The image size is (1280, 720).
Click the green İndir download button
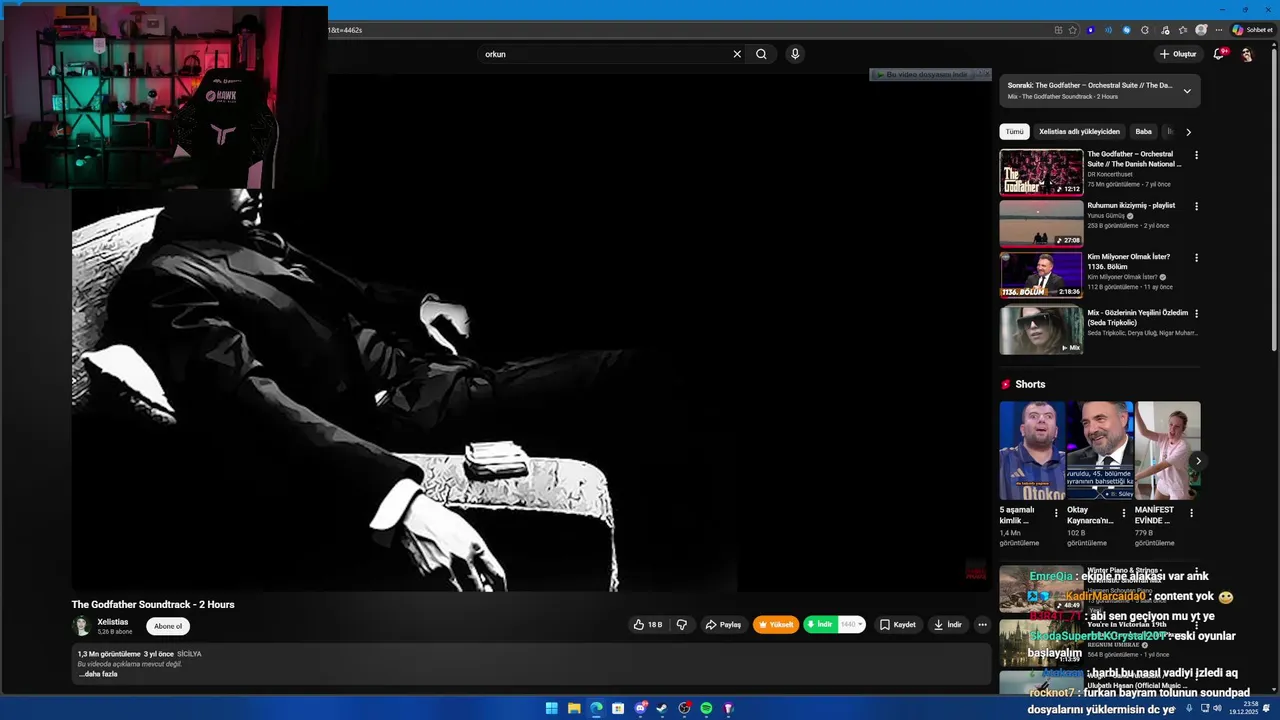pos(820,625)
